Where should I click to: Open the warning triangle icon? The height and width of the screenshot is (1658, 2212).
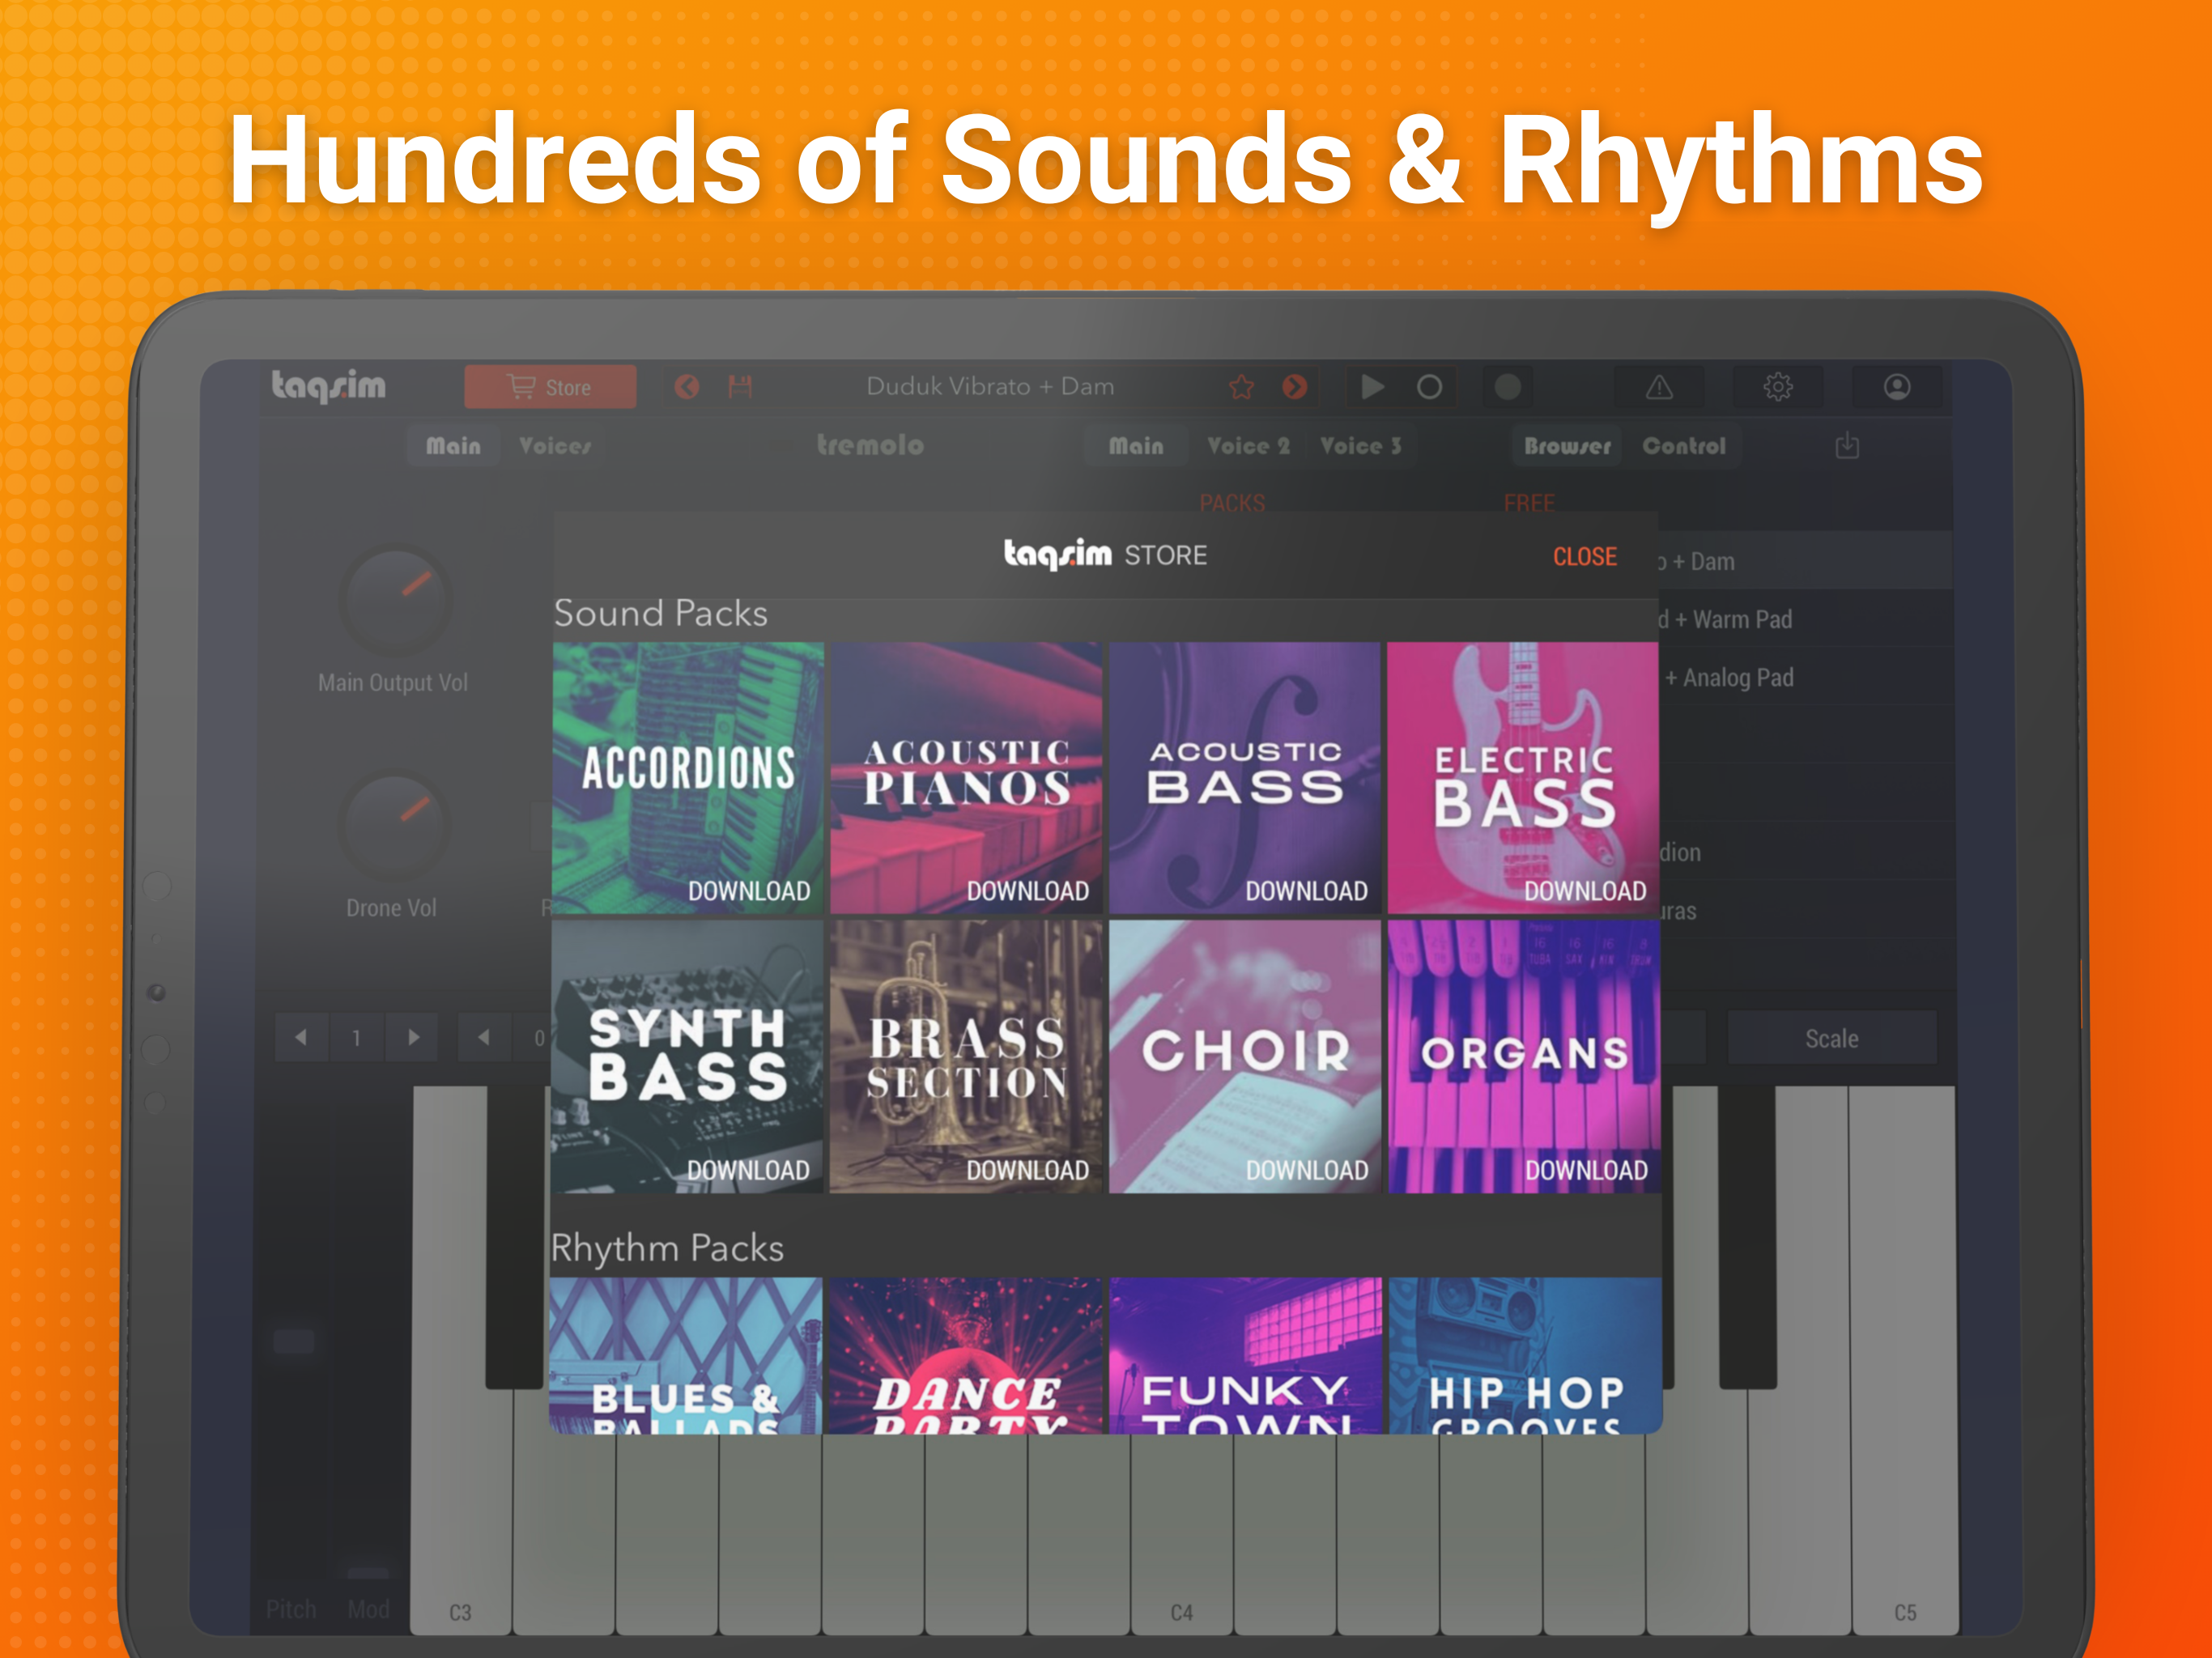[1659, 387]
